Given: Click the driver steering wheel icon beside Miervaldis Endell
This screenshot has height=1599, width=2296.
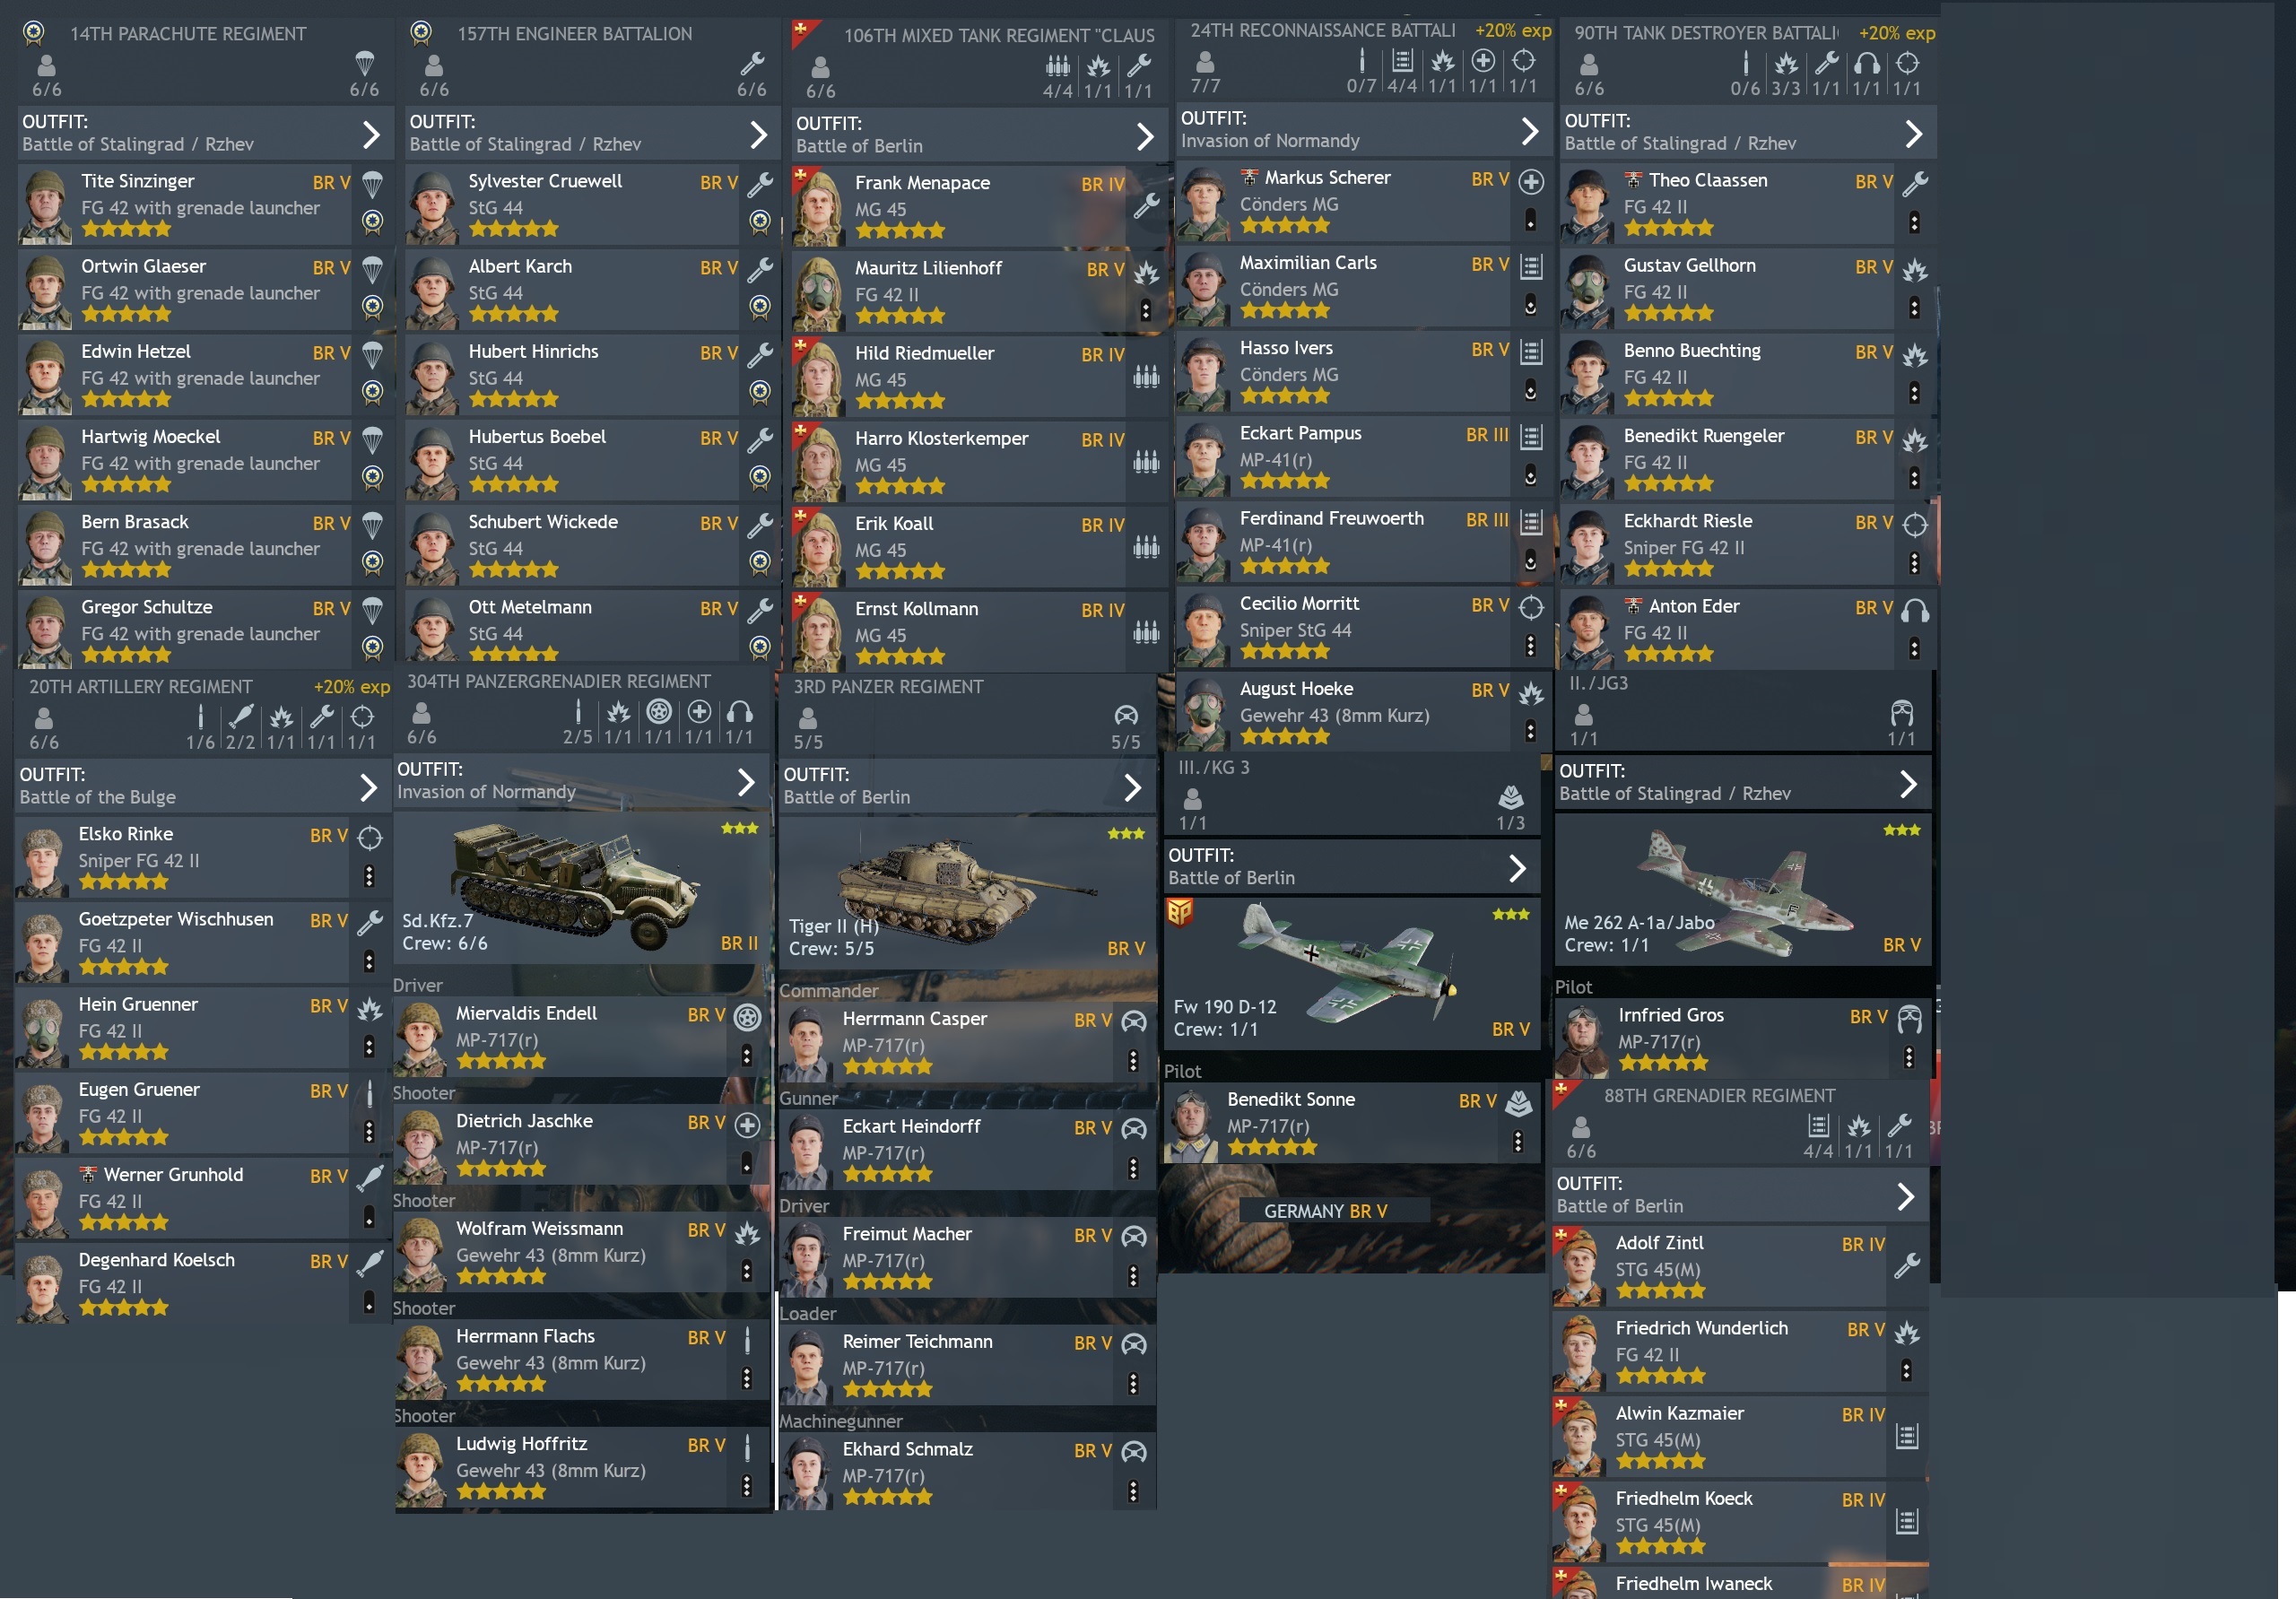Looking at the screenshot, I should tap(747, 1017).
